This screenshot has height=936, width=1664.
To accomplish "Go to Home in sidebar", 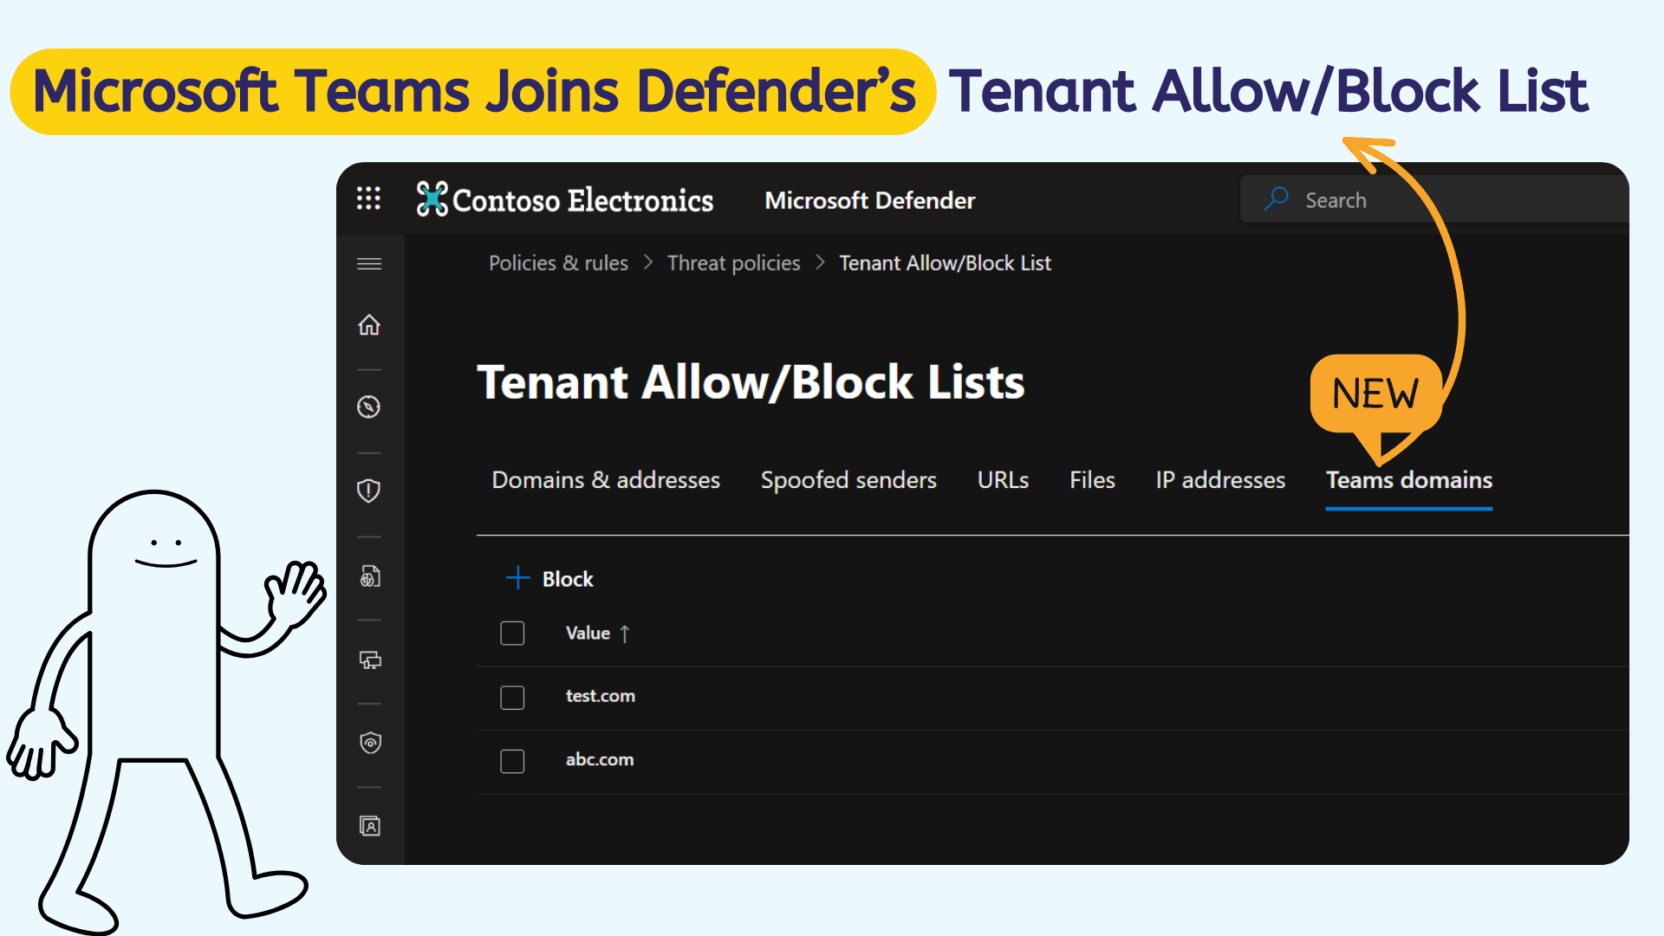I will tap(369, 325).
